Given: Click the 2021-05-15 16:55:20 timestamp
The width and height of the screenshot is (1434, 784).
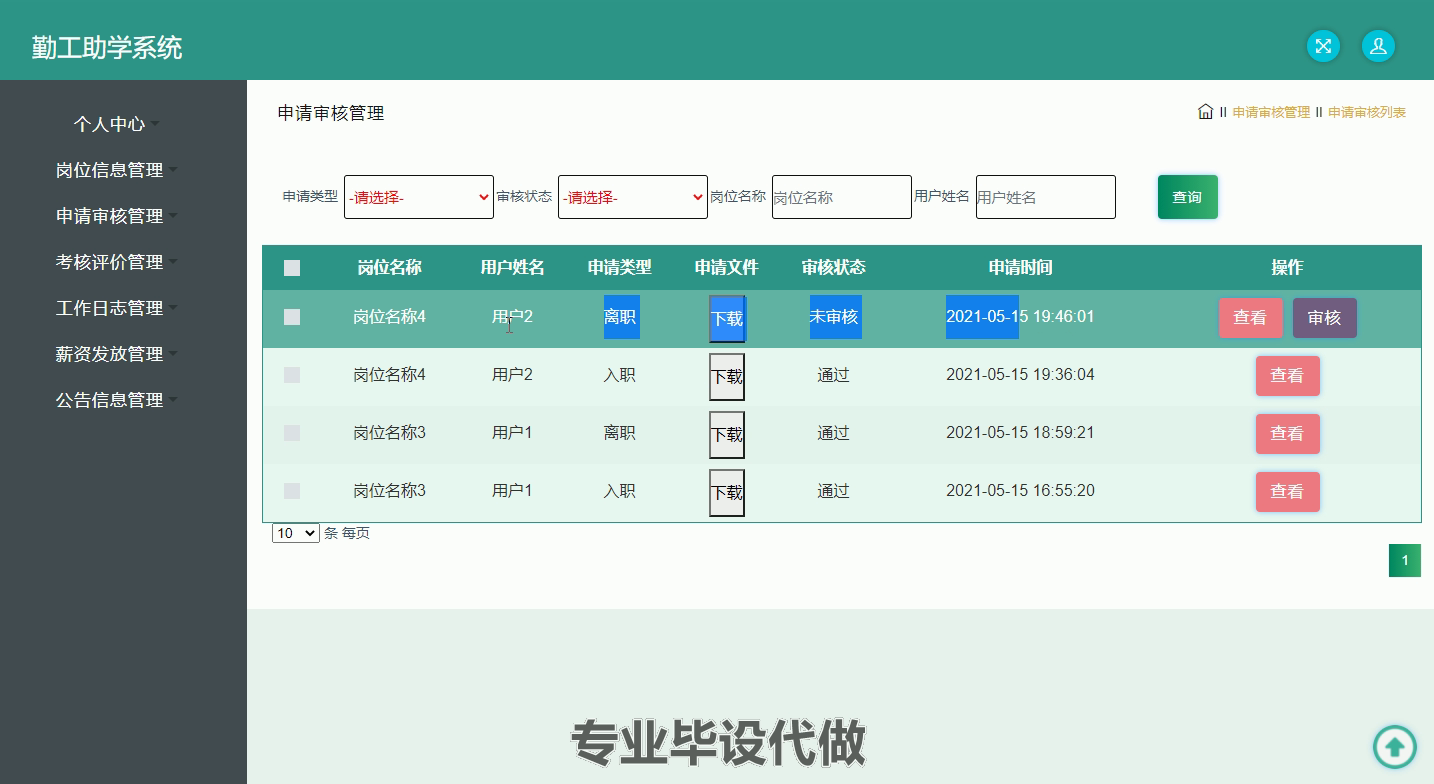Looking at the screenshot, I should click(x=1020, y=491).
